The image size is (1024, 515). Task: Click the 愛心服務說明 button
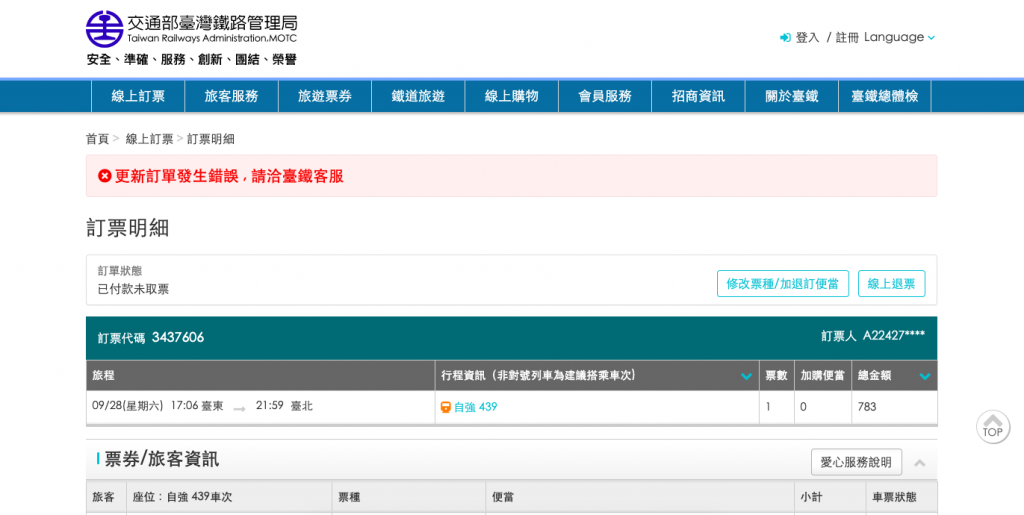(856, 462)
